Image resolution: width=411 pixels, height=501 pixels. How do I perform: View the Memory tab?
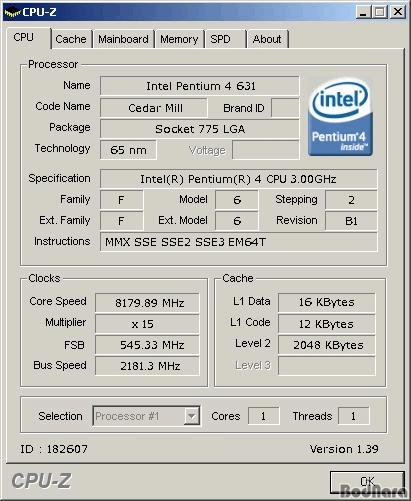179,39
